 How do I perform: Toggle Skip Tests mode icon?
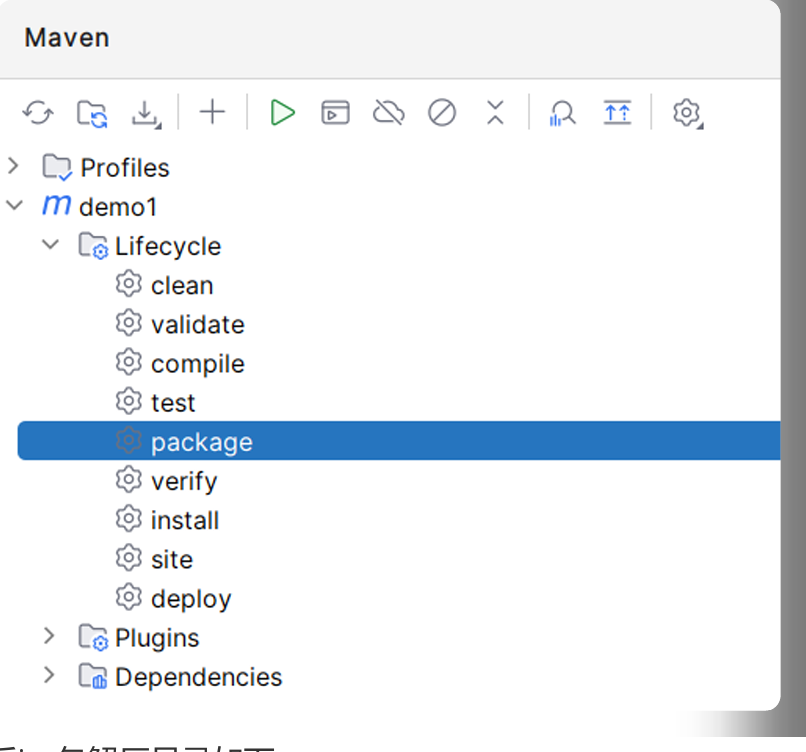pyautogui.click(x=442, y=113)
